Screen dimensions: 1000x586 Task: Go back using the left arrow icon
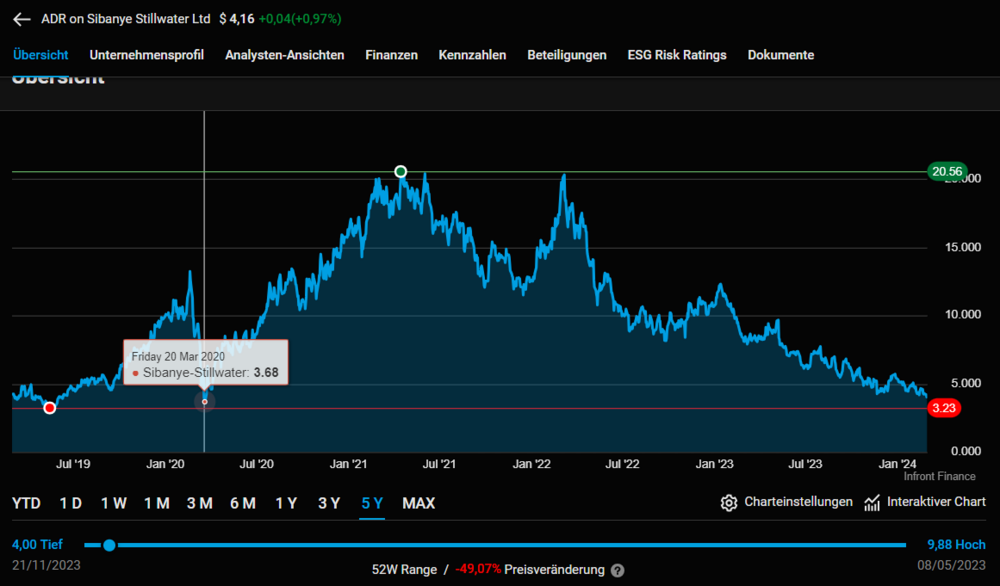pyautogui.click(x=22, y=19)
